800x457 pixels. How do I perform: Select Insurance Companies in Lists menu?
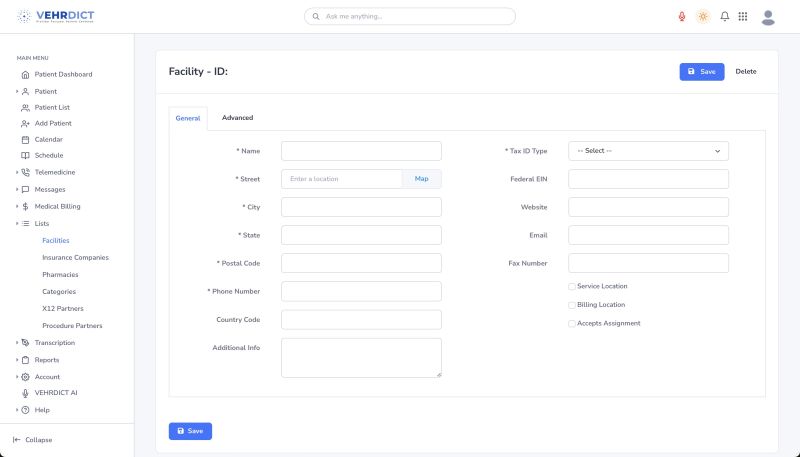[75, 258]
